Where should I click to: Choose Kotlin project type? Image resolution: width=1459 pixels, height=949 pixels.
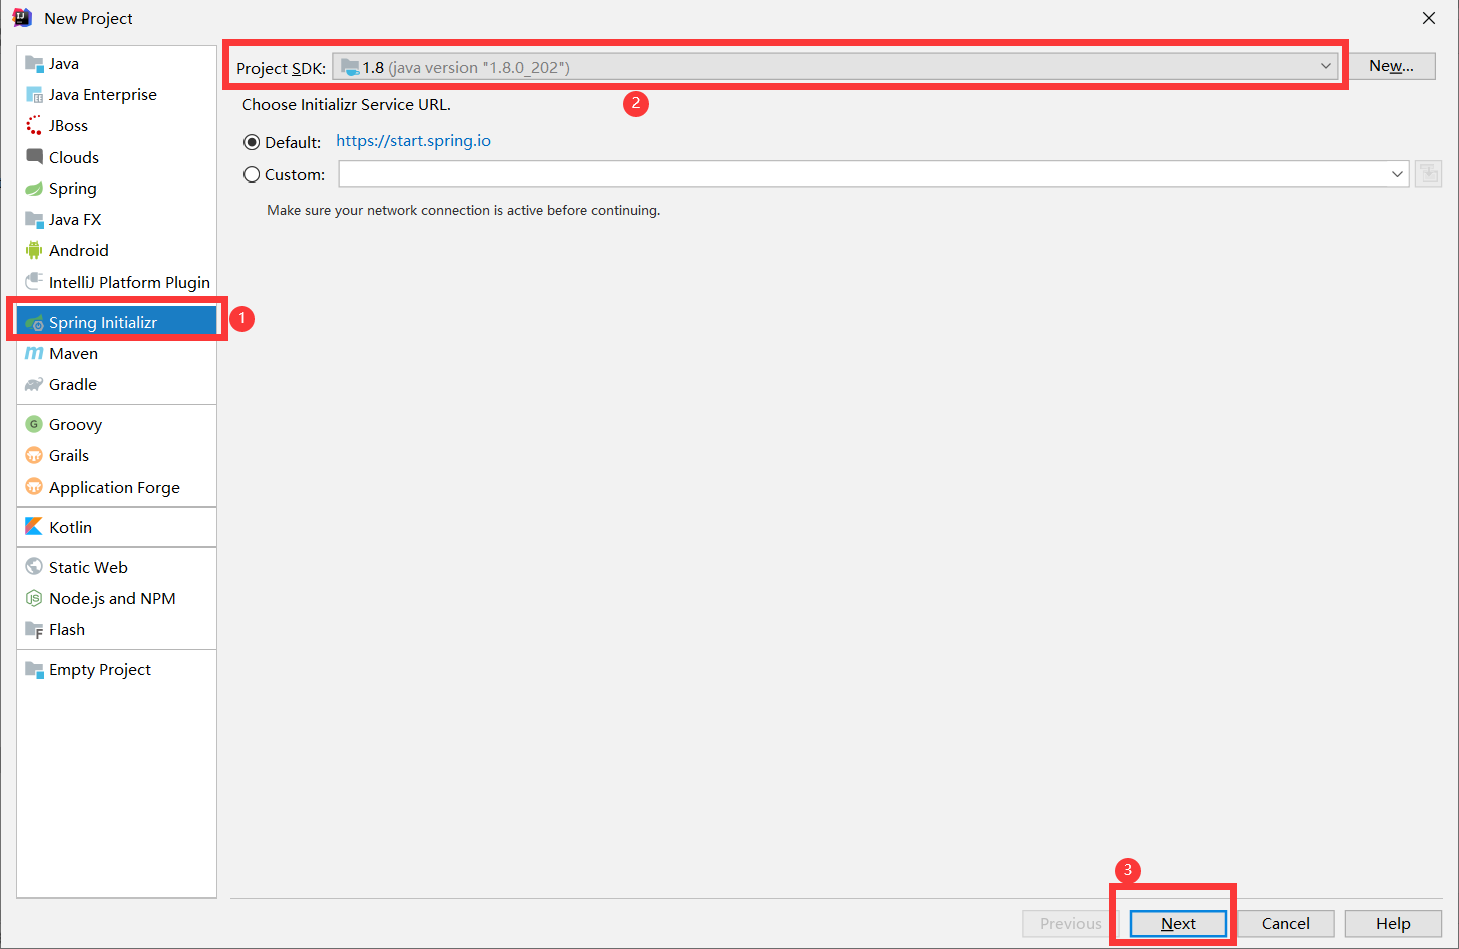116,527
